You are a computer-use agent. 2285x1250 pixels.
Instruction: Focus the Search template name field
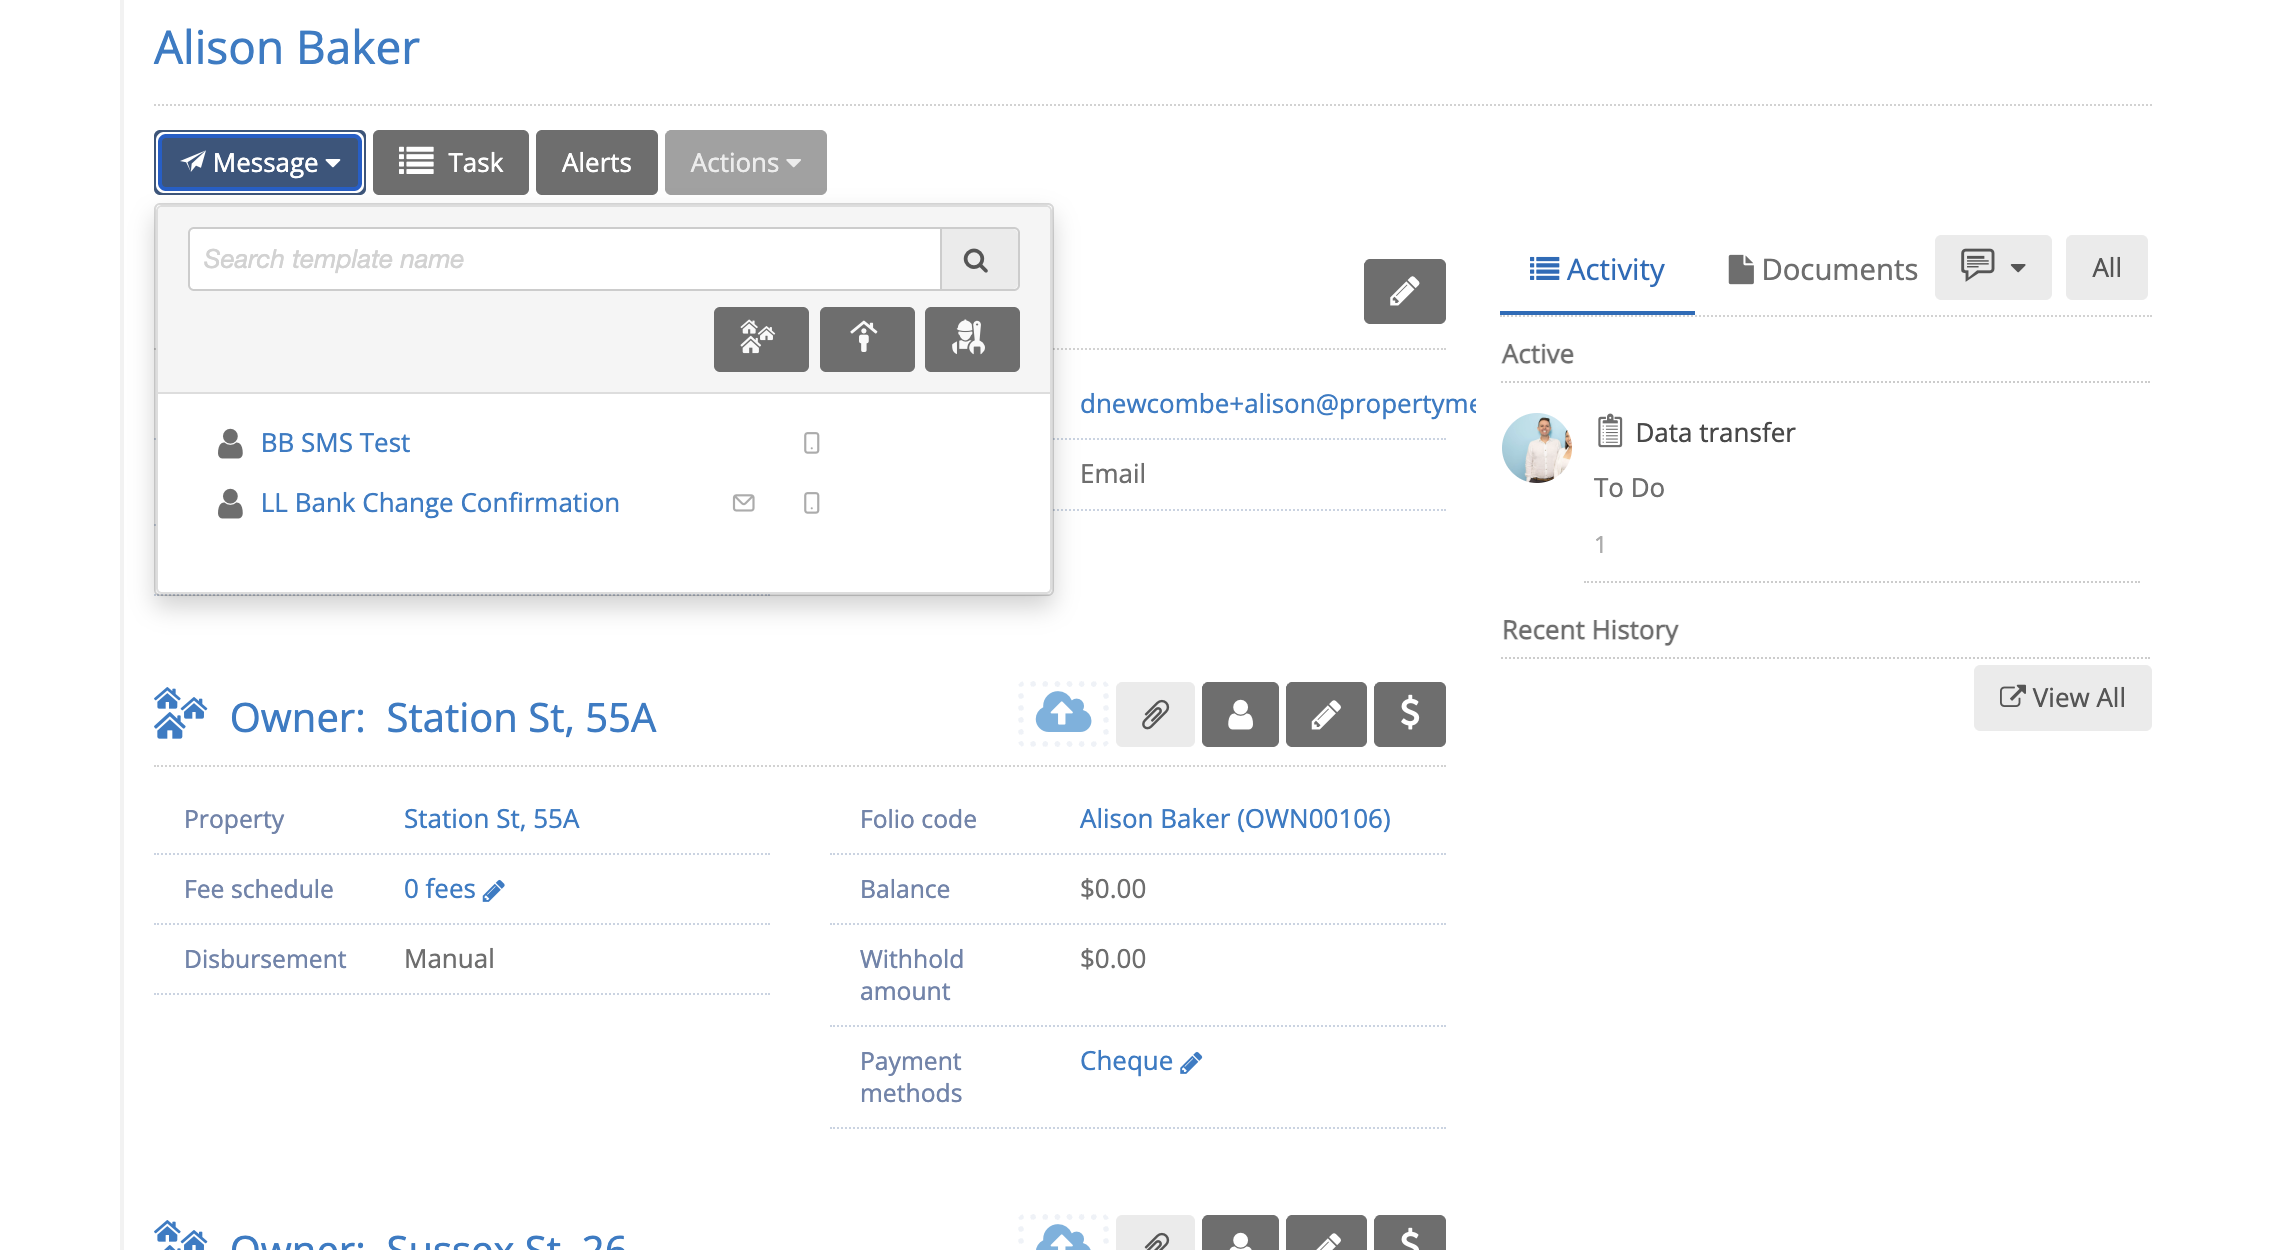[x=565, y=259]
